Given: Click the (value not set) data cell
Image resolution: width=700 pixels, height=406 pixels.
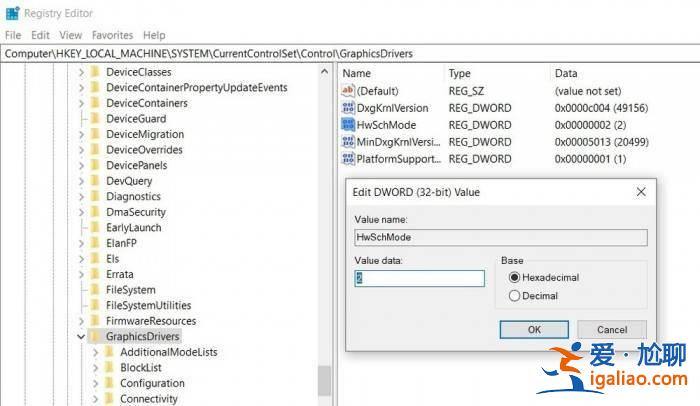Looking at the screenshot, I should [588, 91].
